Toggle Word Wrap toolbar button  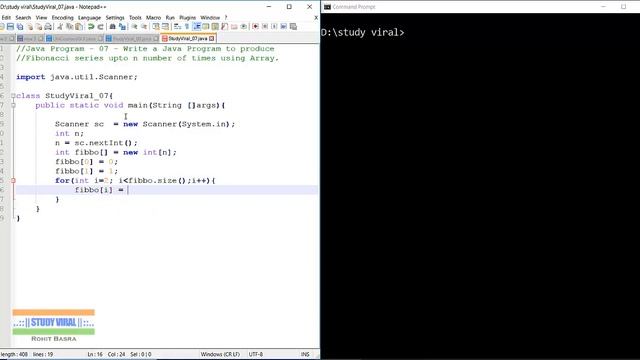click(x=177, y=27)
